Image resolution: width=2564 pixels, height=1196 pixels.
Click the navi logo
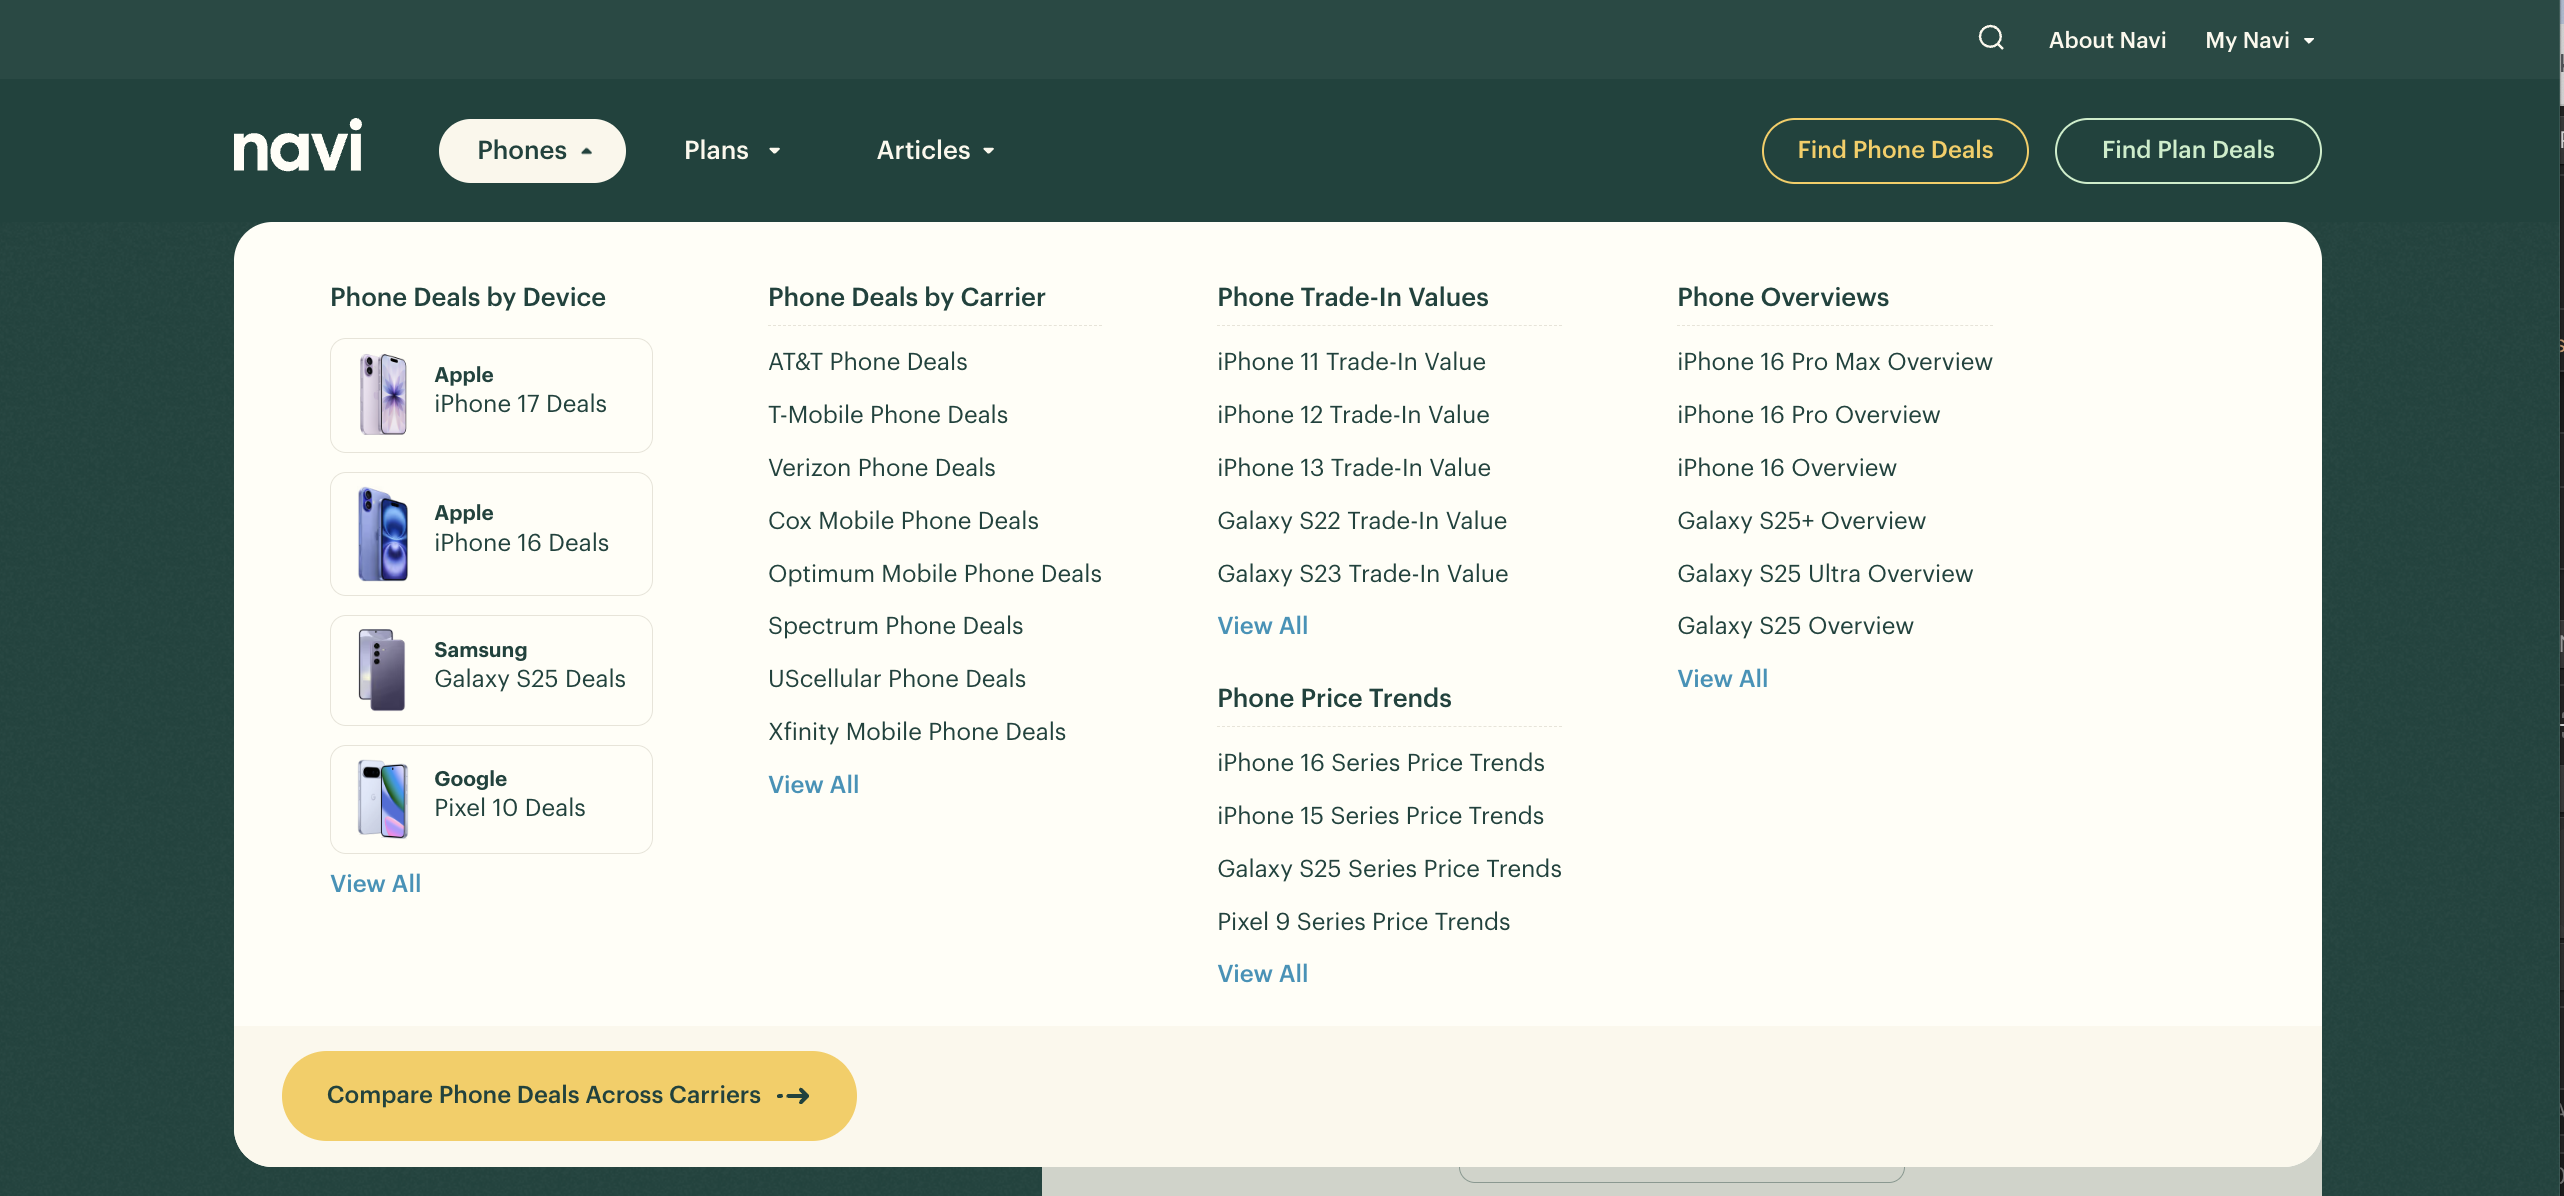pyautogui.click(x=298, y=147)
